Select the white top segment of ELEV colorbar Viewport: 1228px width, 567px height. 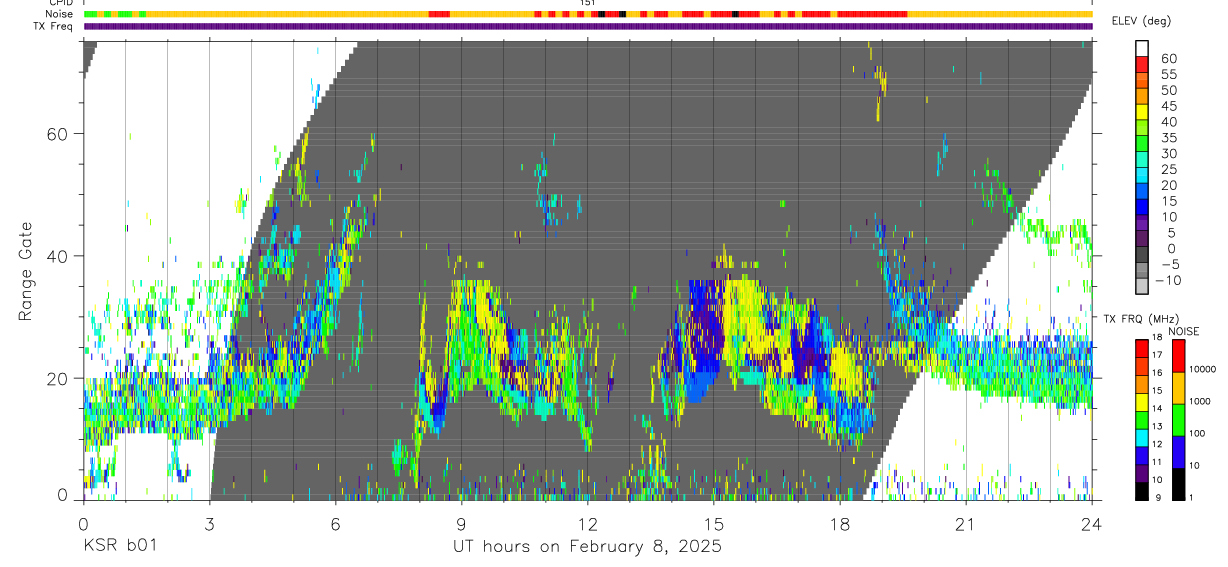click(x=1142, y=48)
